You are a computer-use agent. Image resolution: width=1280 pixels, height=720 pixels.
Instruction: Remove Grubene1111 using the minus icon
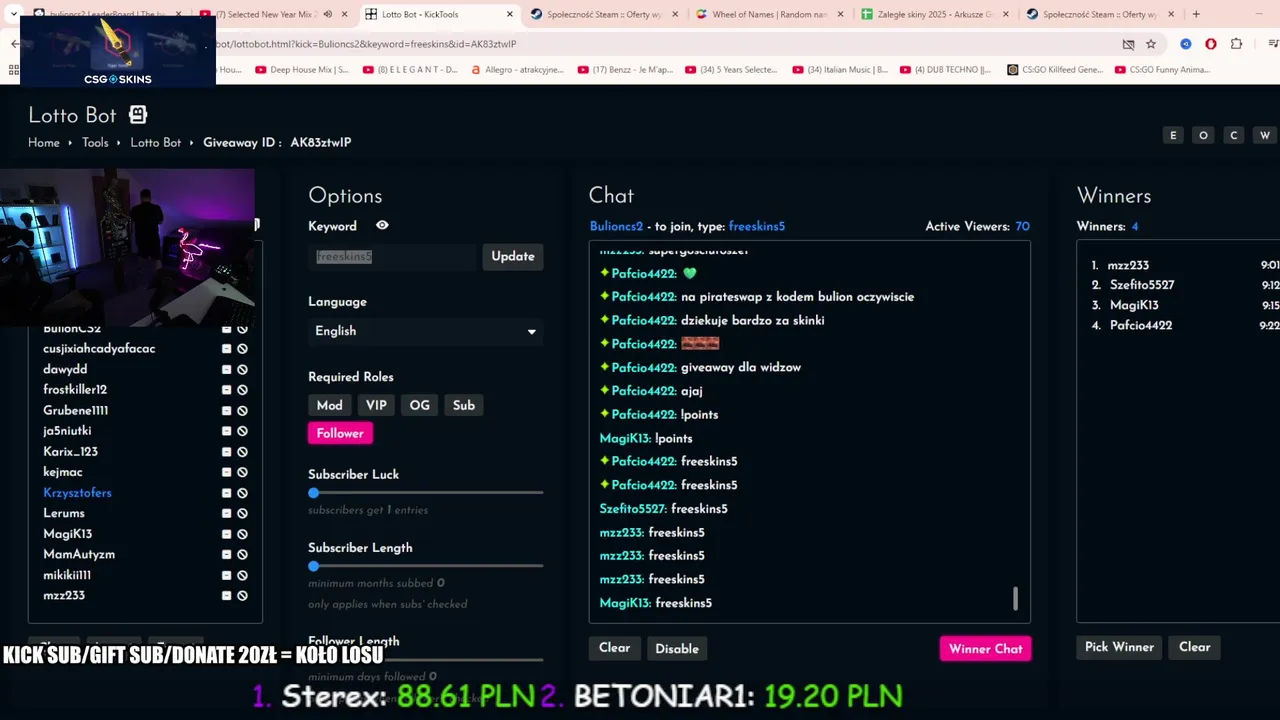227,411
